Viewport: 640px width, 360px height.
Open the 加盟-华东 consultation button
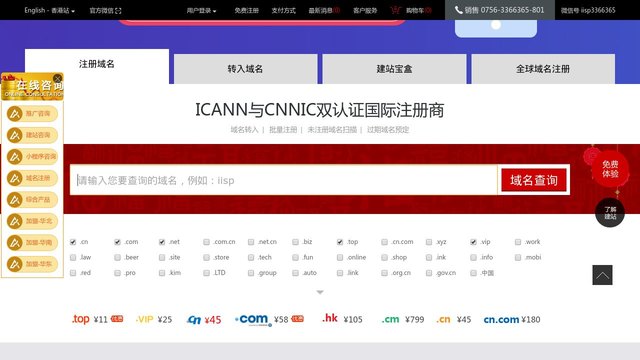tap(33, 264)
